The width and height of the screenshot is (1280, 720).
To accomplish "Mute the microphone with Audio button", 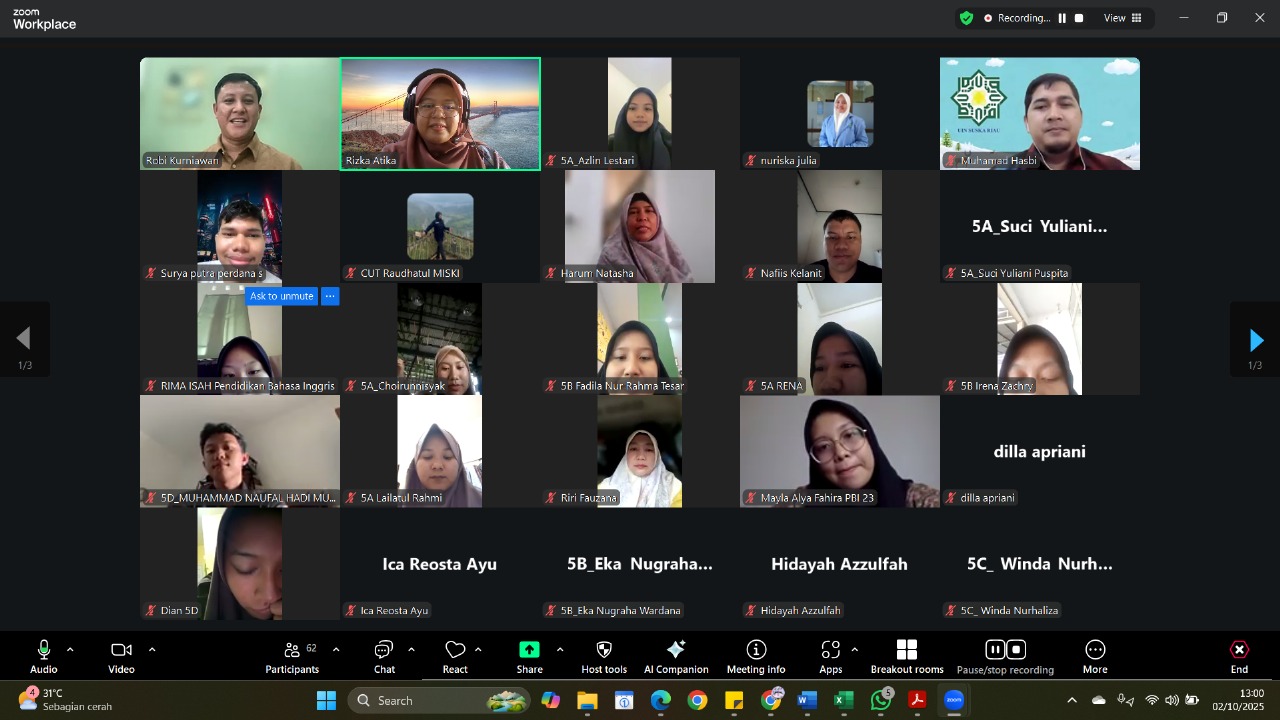I will click(x=43, y=656).
